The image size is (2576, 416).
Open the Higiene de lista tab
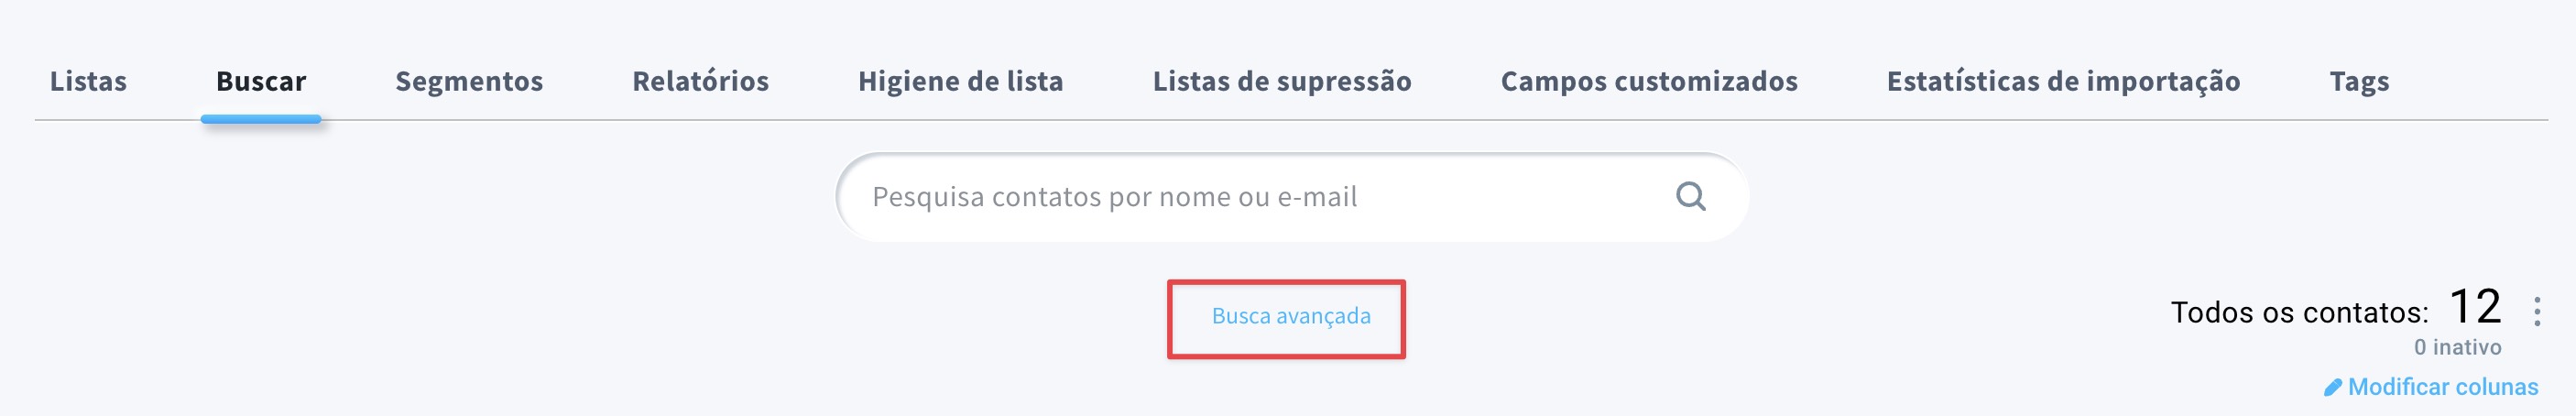960,81
